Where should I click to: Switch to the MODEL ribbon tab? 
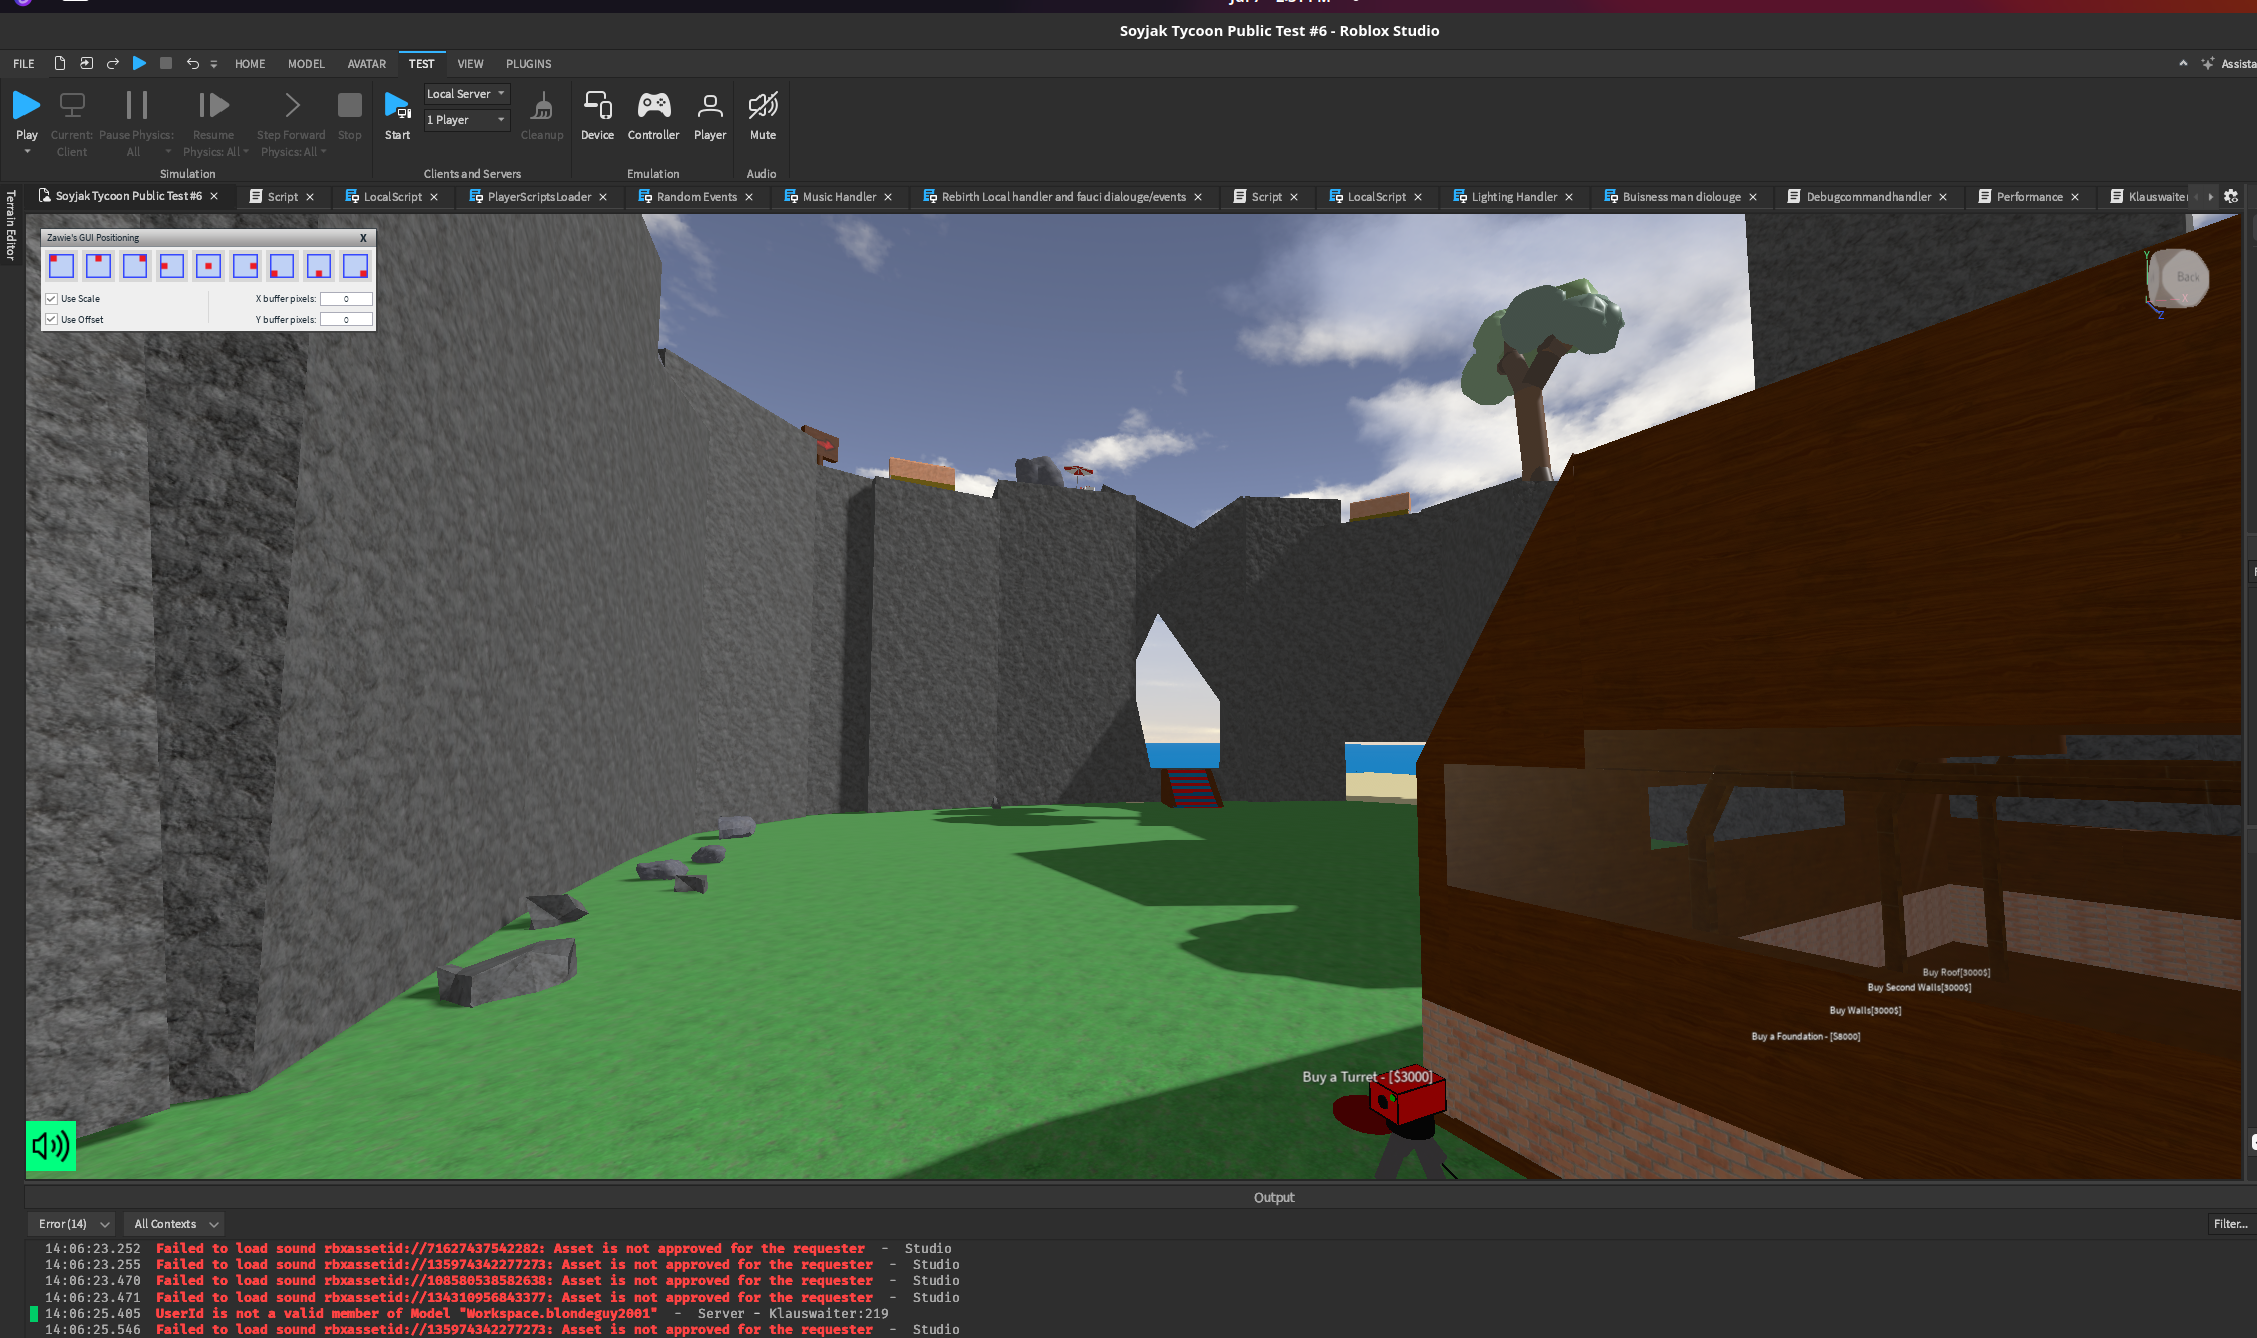pos(306,64)
